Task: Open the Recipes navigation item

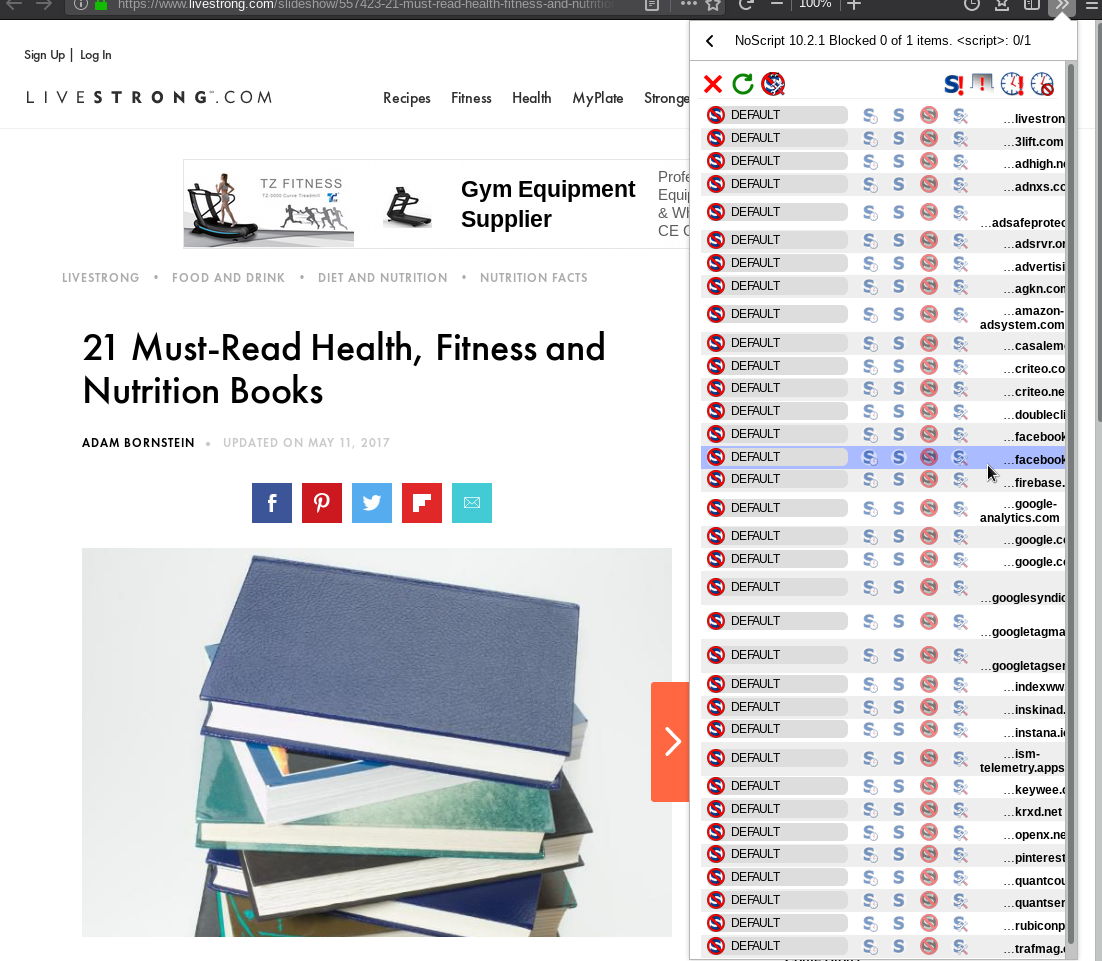Action: click(406, 98)
